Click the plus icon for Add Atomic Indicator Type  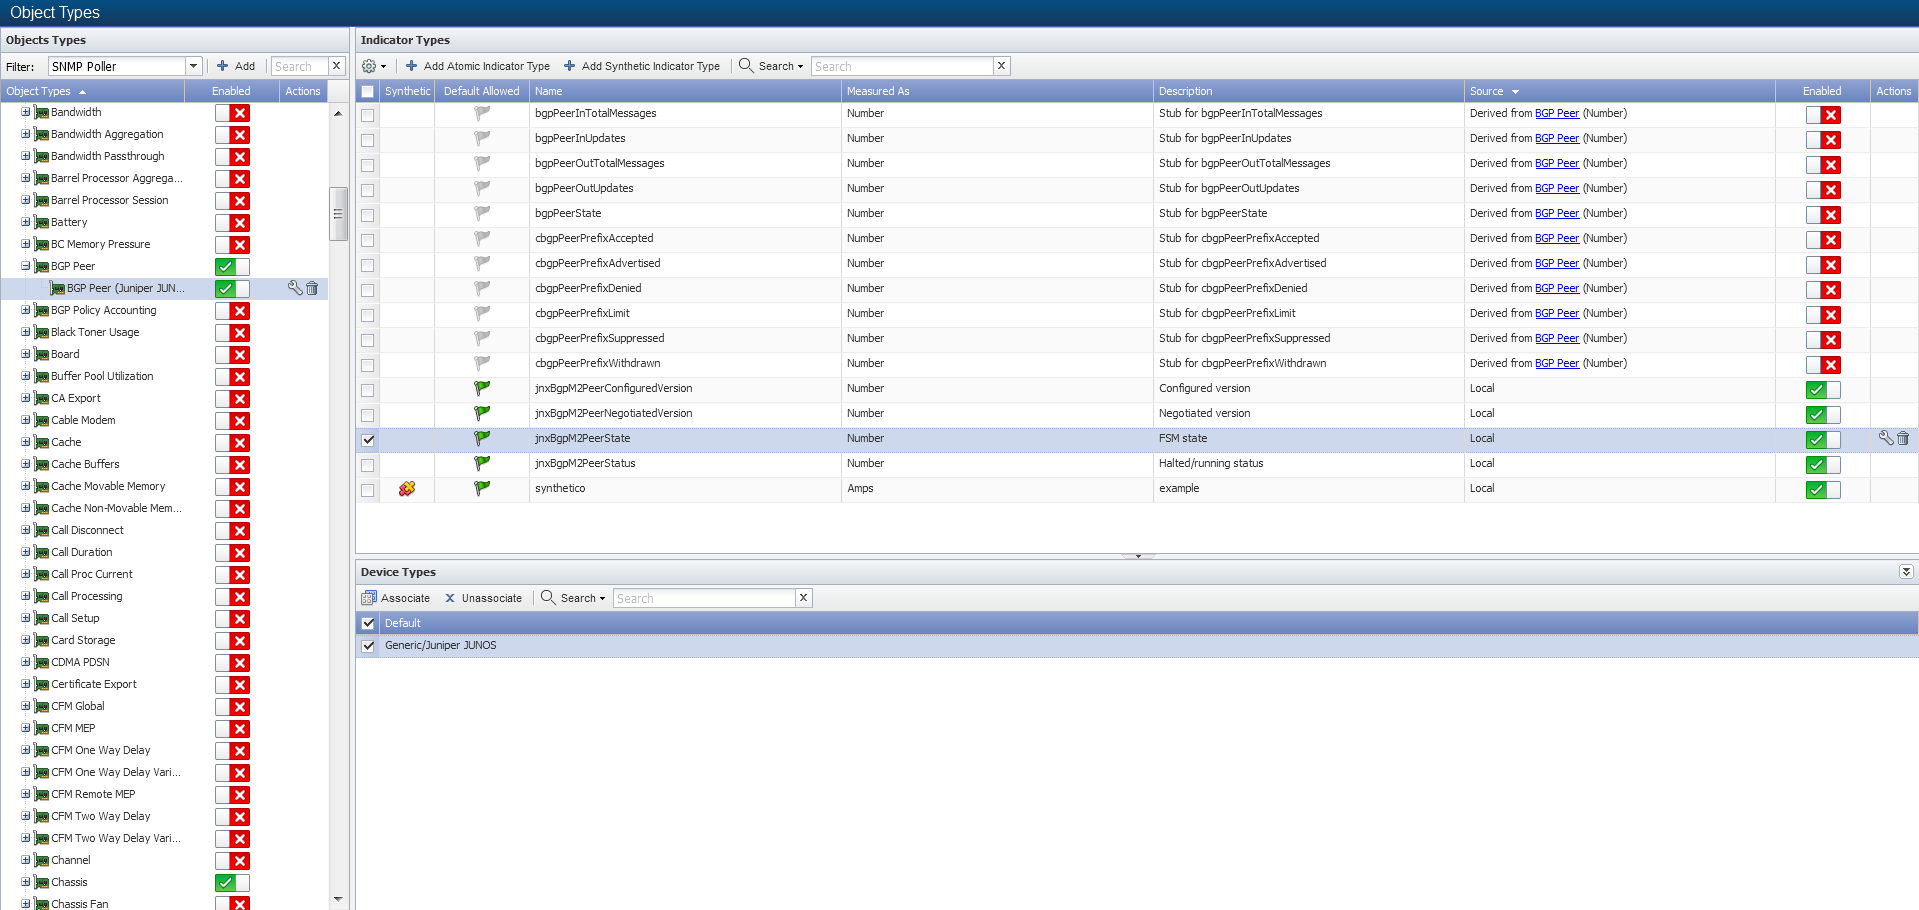tap(411, 66)
